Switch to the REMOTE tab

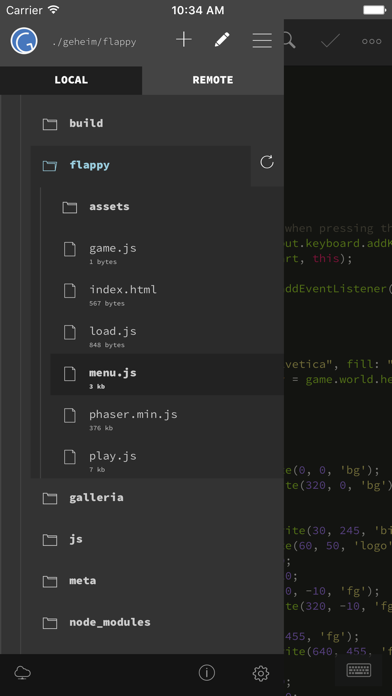213,80
